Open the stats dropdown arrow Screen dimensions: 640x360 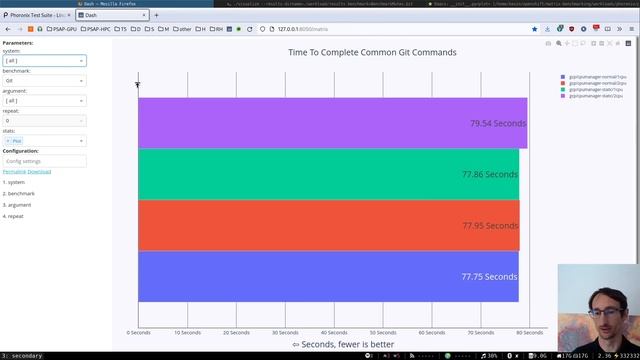point(81,141)
